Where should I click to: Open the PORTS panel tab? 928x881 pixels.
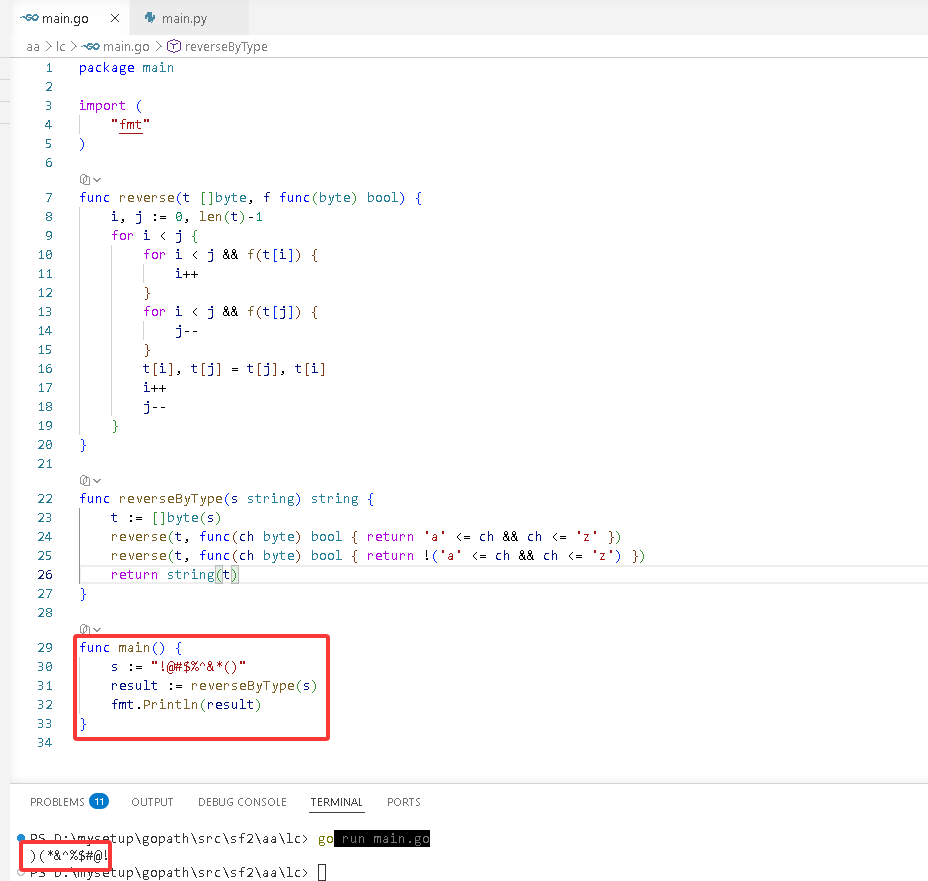tap(404, 802)
